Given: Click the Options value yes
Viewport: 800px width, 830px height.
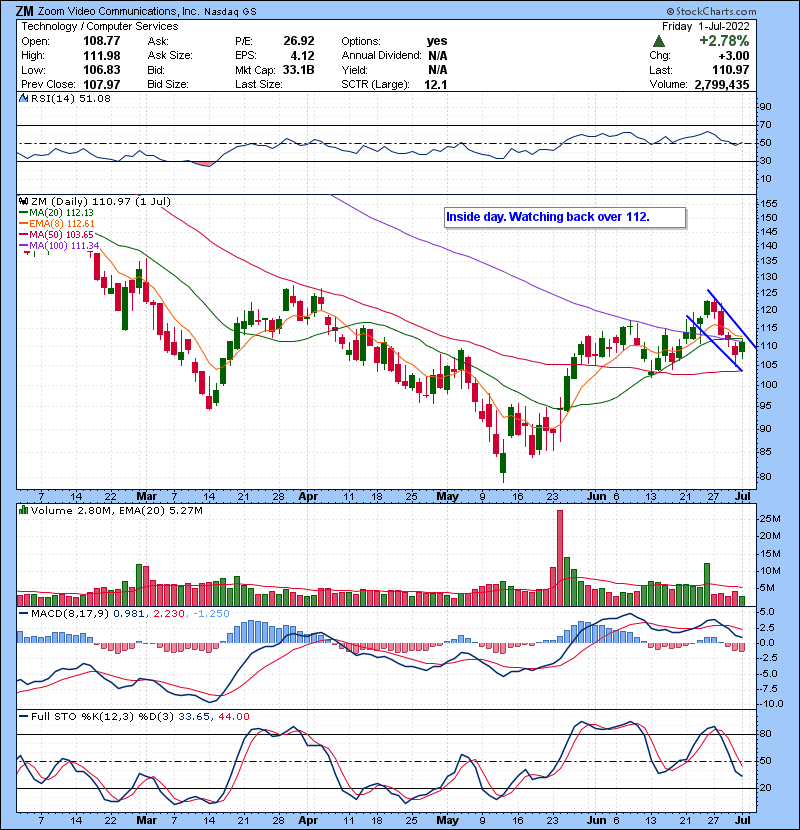Looking at the screenshot, I should [437, 41].
